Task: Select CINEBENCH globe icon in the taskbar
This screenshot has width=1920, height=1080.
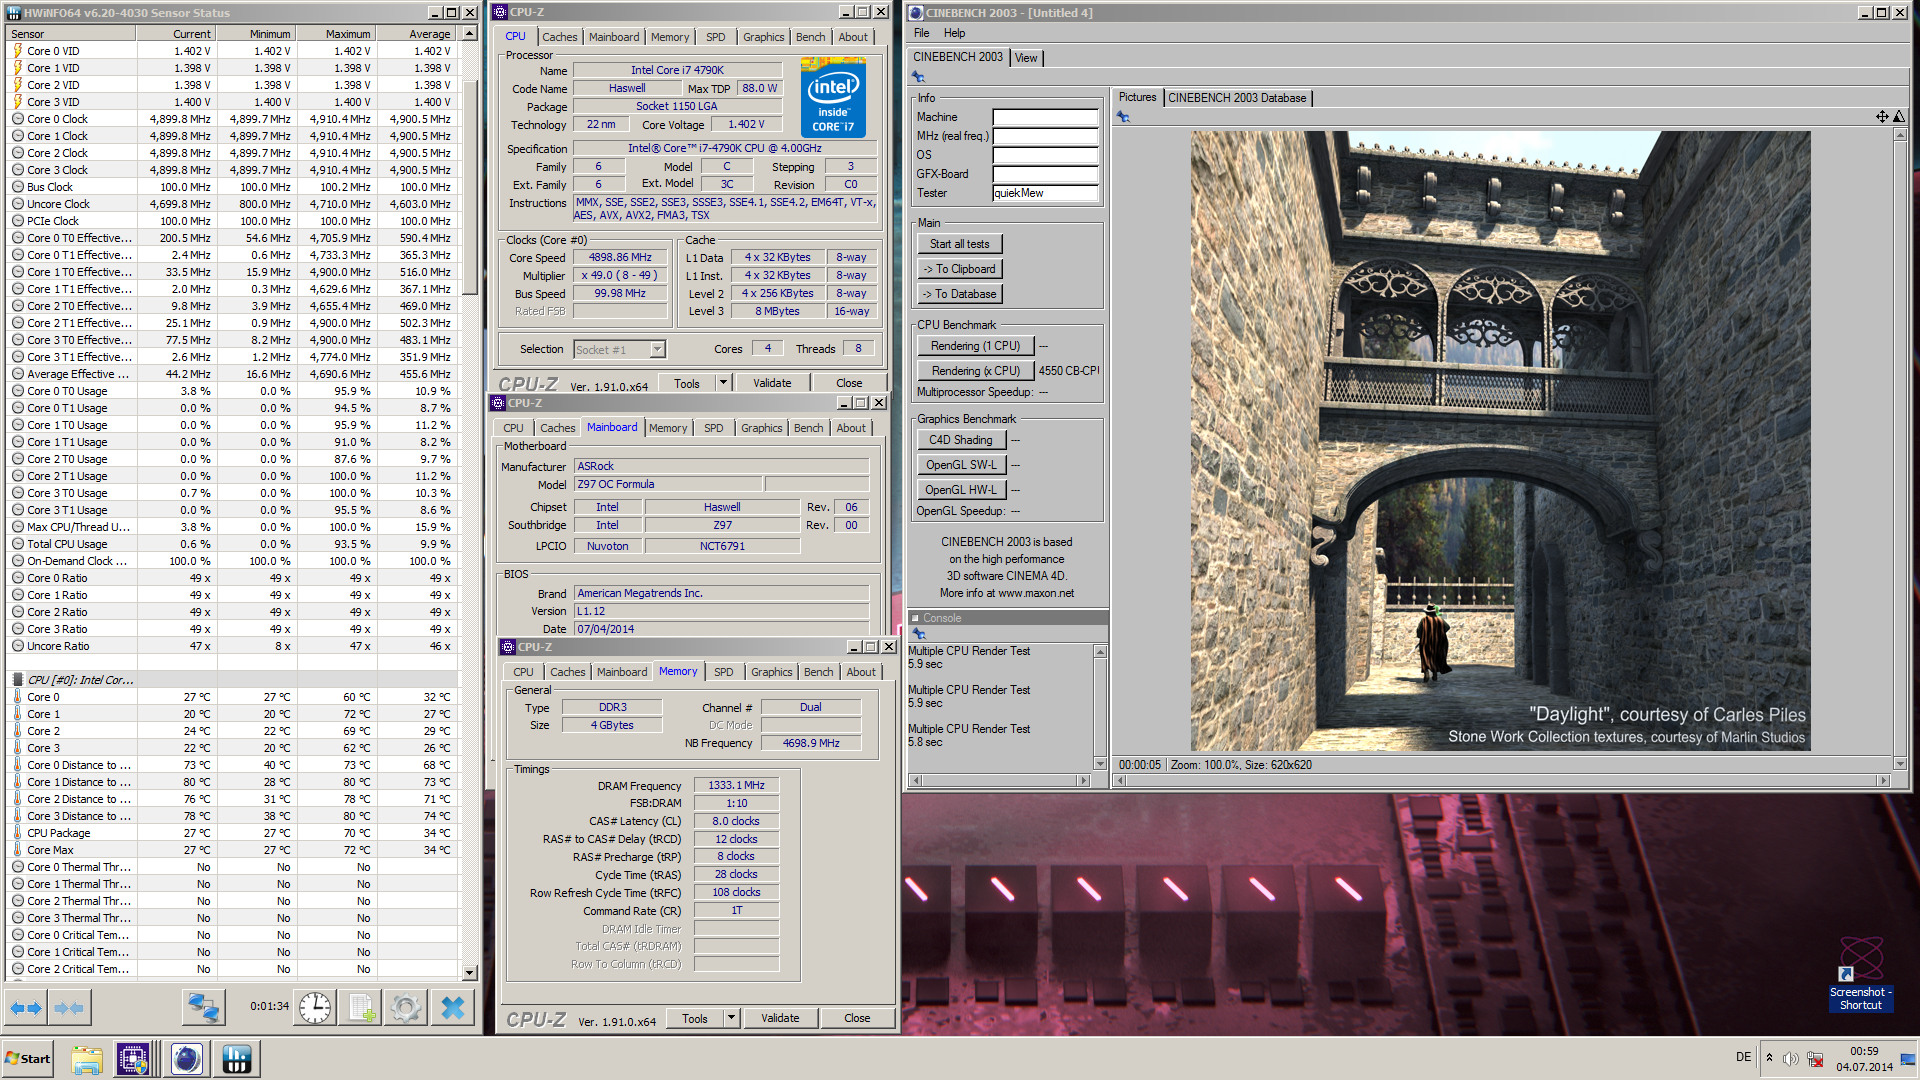Action: tap(187, 1059)
